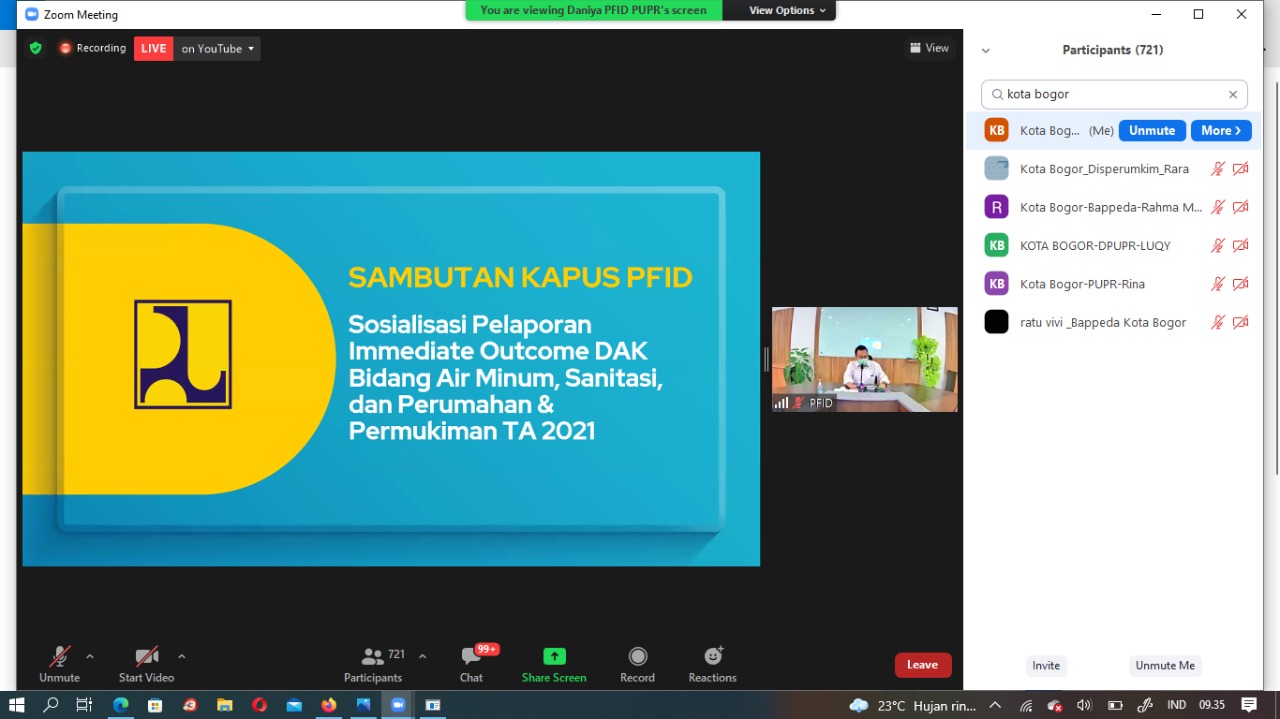Click the Participants label in bottom toolbar
Screen dimensions: 1280x719
pyautogui.click(x=373, y=678)
